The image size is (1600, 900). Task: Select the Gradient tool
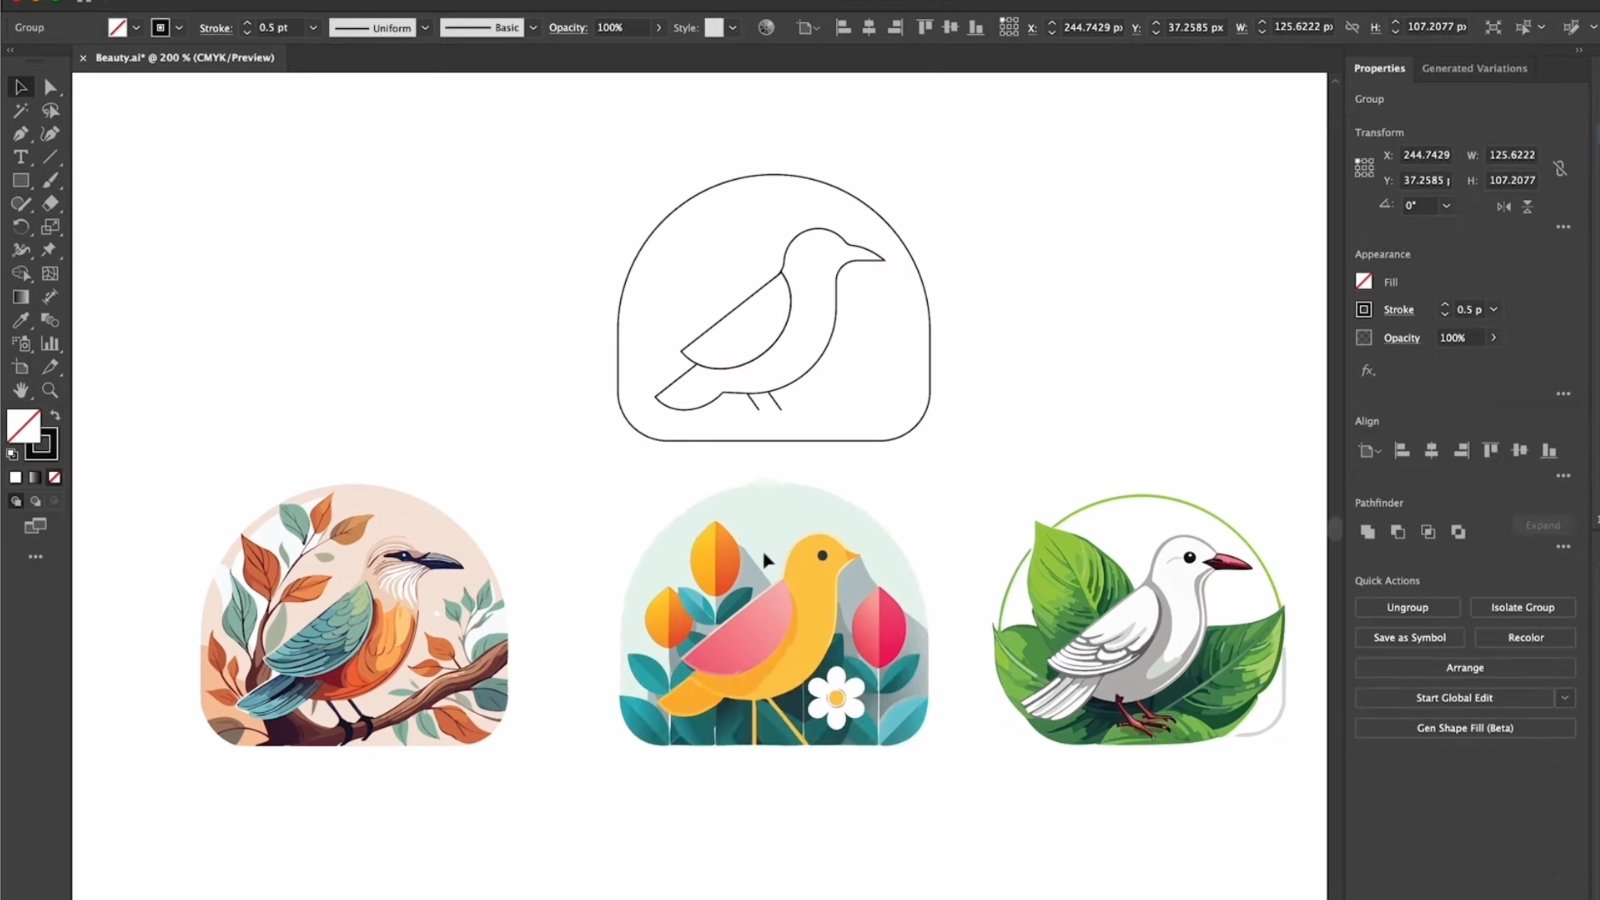click(20, 295)
